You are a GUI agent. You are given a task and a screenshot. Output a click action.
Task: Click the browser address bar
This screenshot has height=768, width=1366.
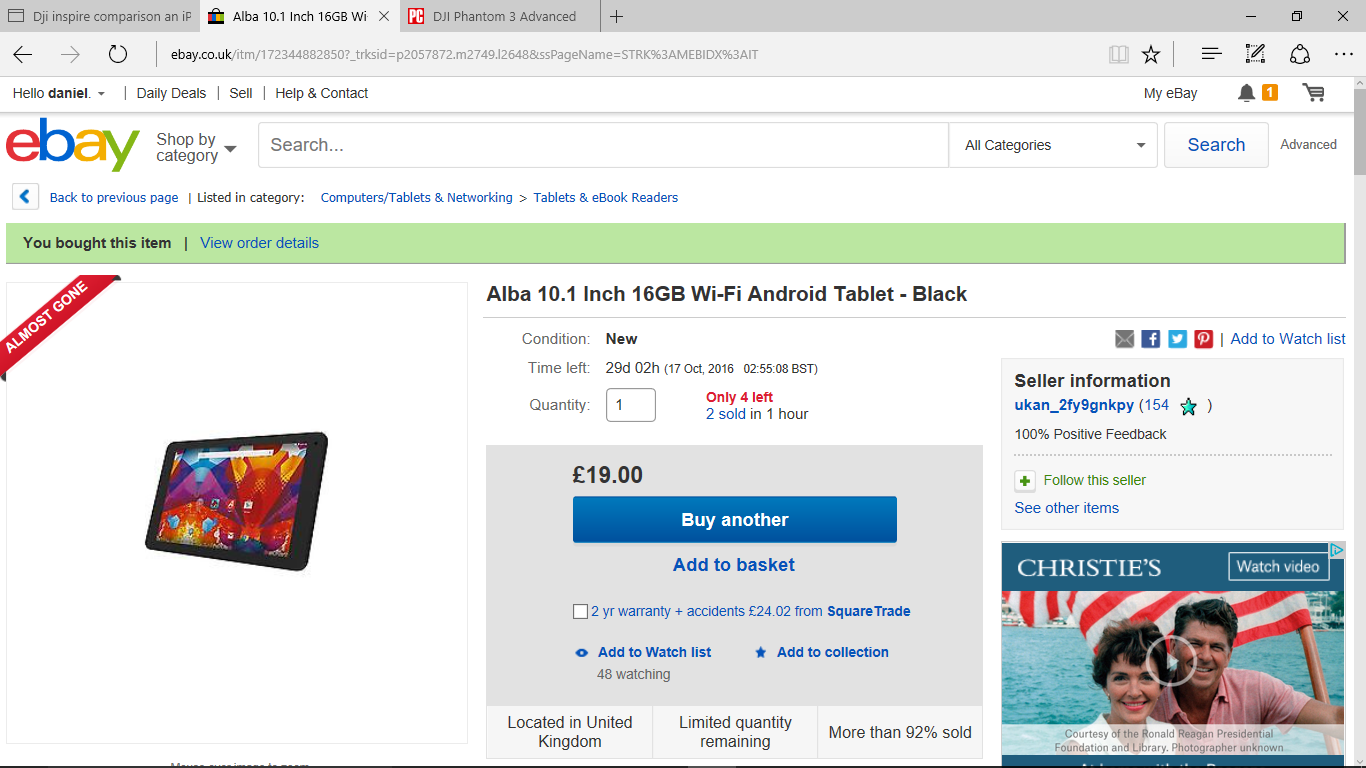click(630, 54)
